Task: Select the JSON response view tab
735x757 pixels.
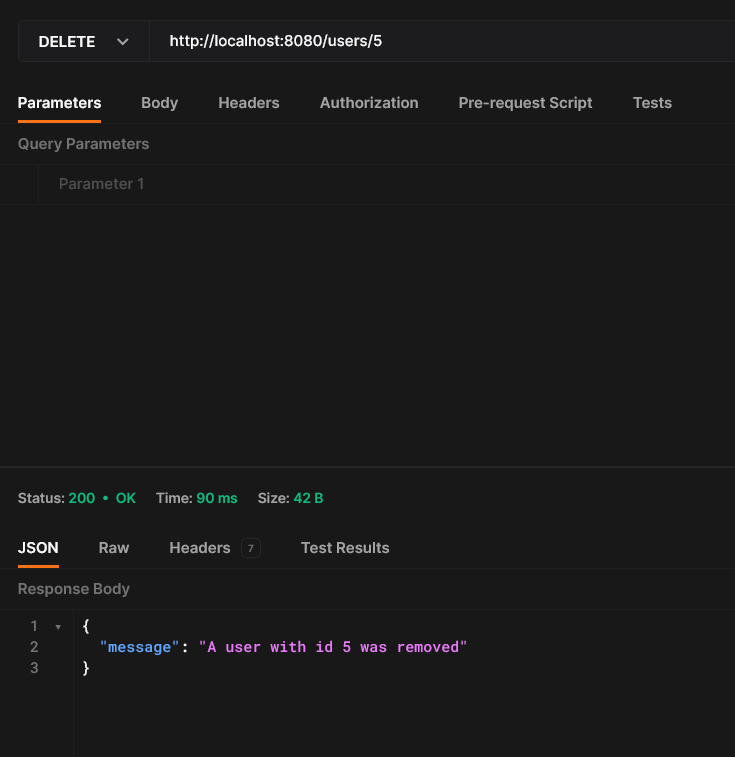Action: [38, 548]
